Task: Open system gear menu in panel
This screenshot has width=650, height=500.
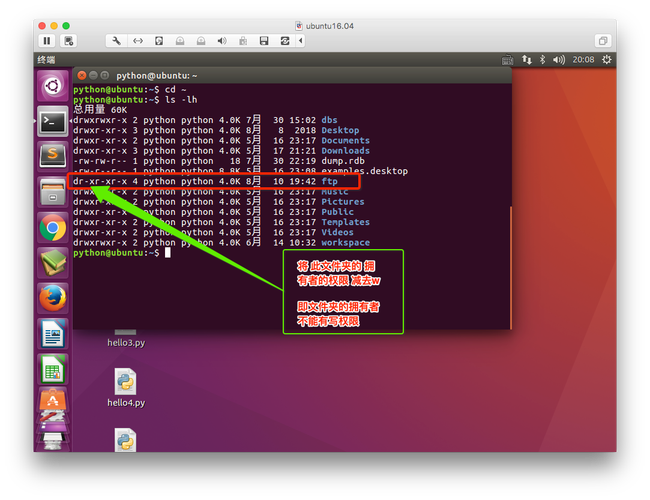Action: (607, 60)
